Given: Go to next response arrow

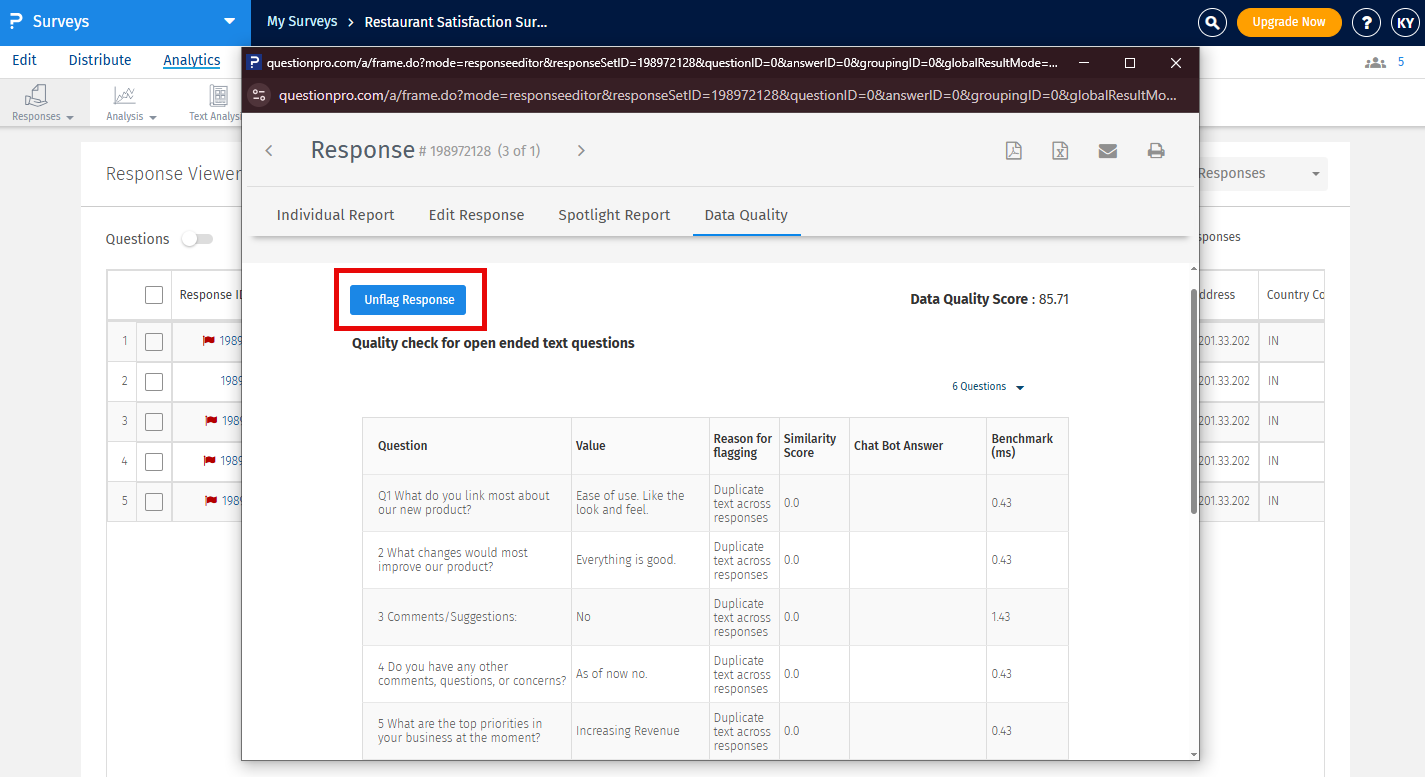Looking at the screenshot, I should 581,151.
